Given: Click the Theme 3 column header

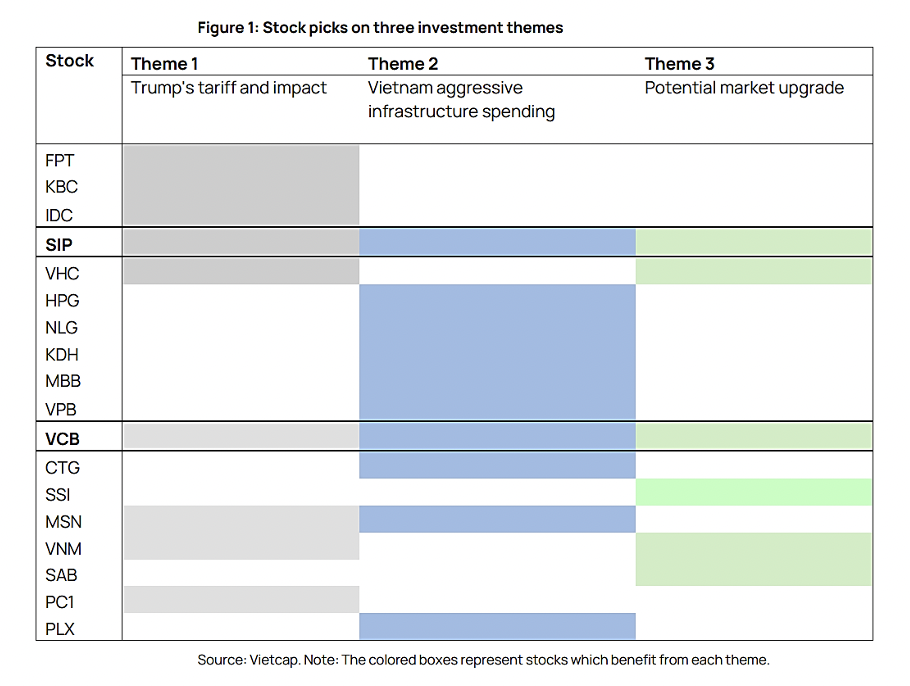Looking at the screenshot, I should coord(680,64).
